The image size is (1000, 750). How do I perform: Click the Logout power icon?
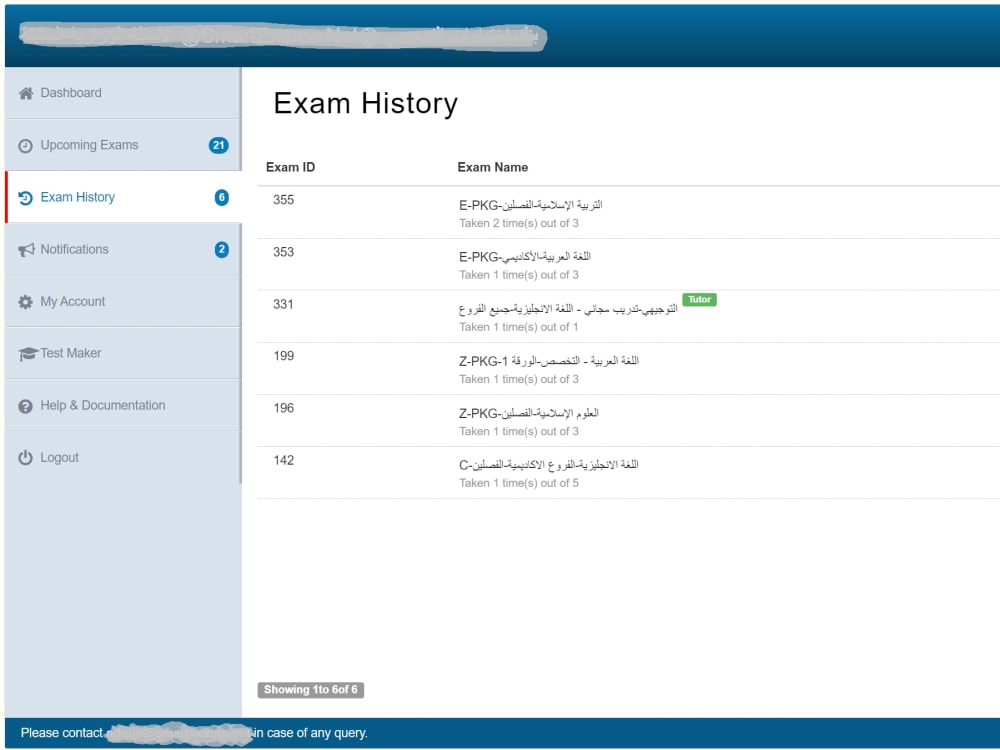26,458
